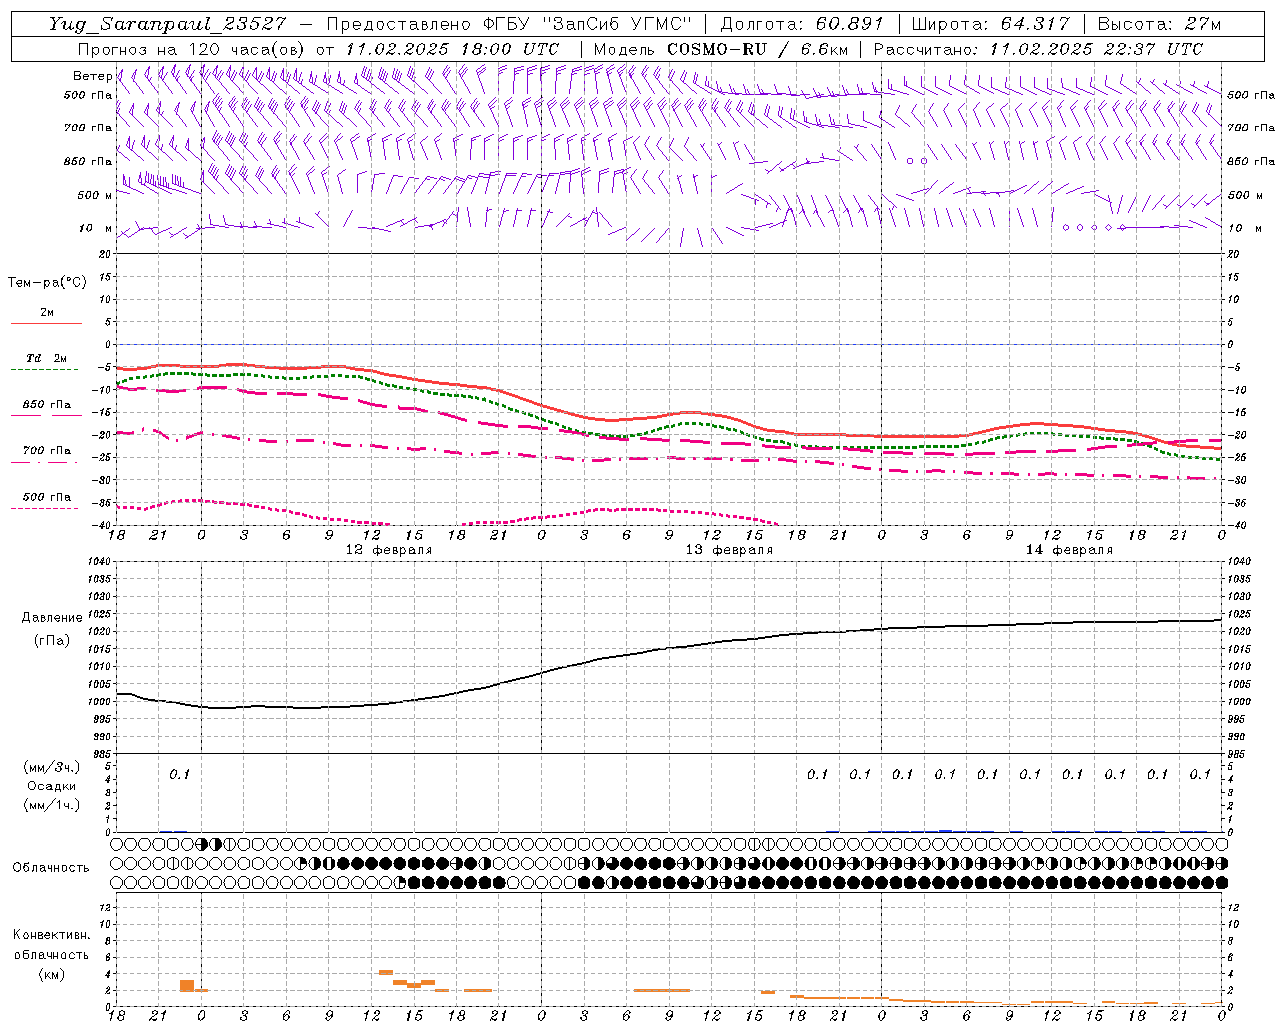
Task: Select the (км) convective height unit label
Action: tap(51, 974)
